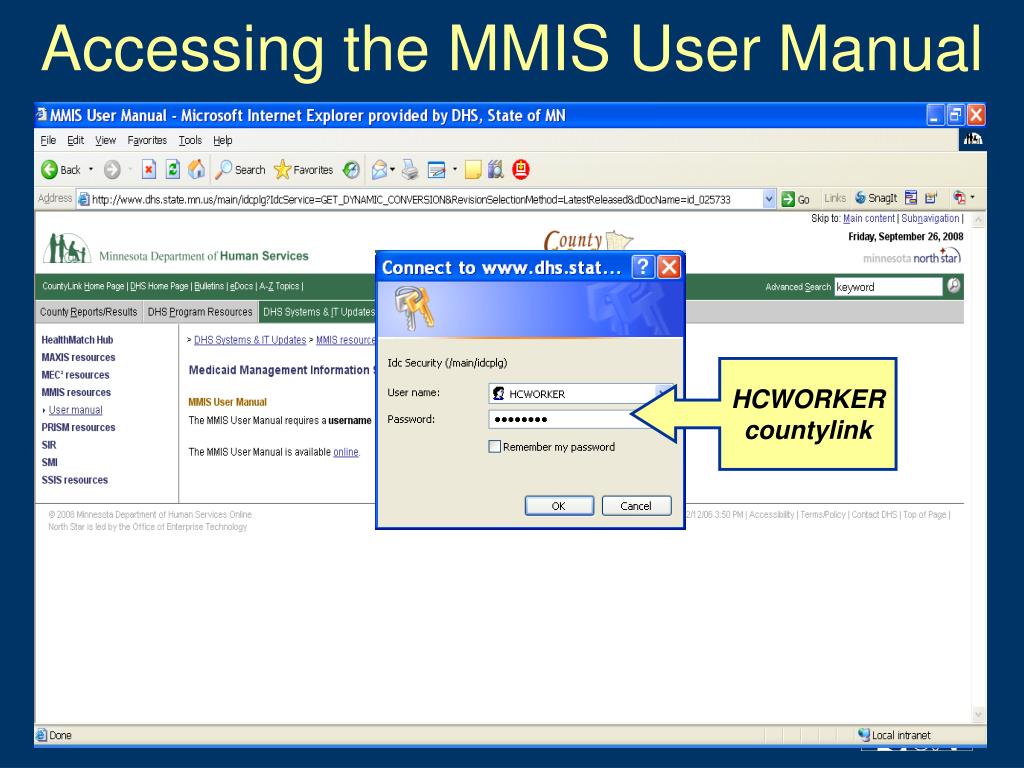The width and height of the screenshot is (1024, 768).
Task: Open the Favorites star button
Action: (x=304, y=170)
